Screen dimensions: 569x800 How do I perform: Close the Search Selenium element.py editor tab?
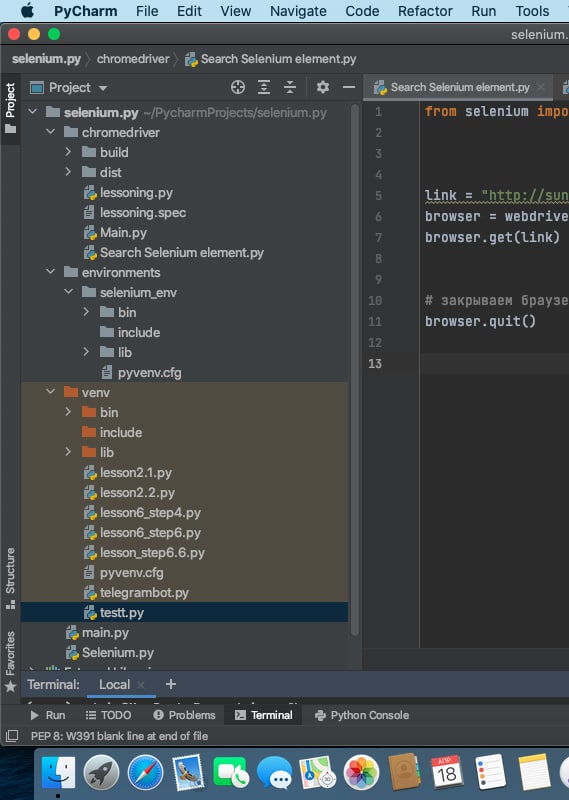coord(541,87)
